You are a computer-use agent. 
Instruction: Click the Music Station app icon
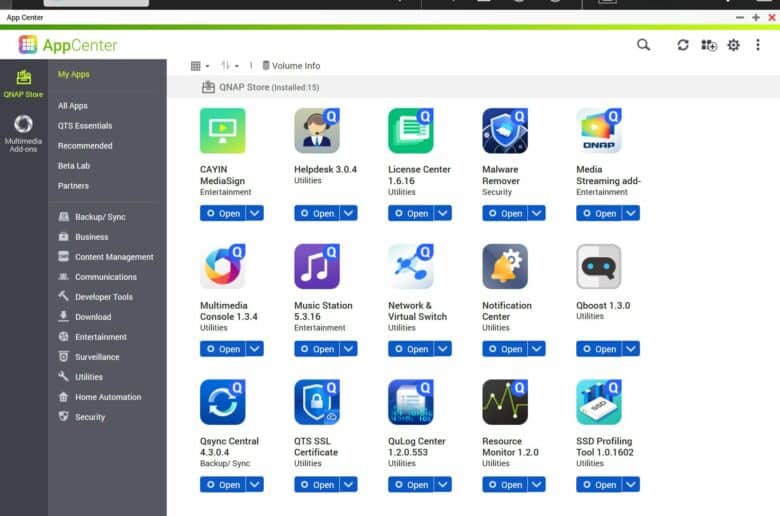(317, 267)
